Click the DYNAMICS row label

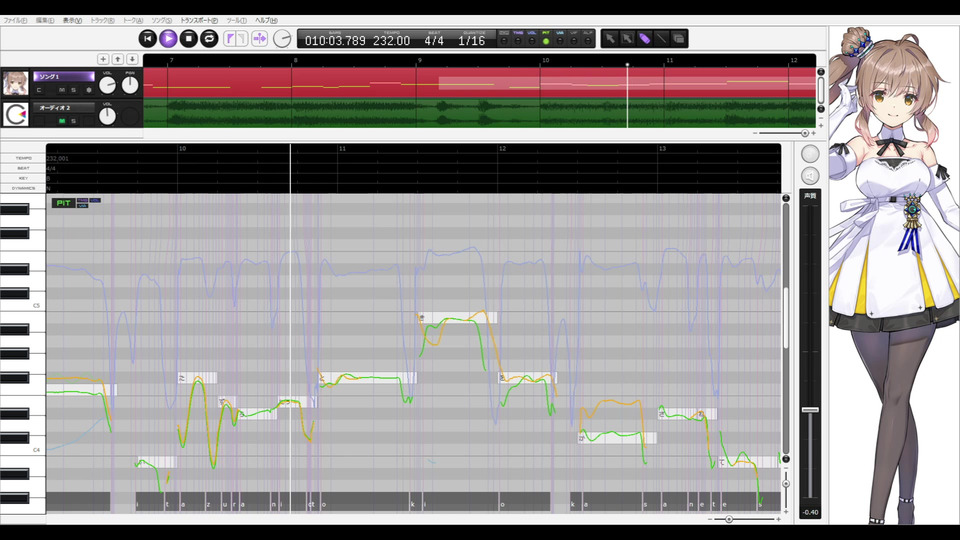click(x=23, y=188)
